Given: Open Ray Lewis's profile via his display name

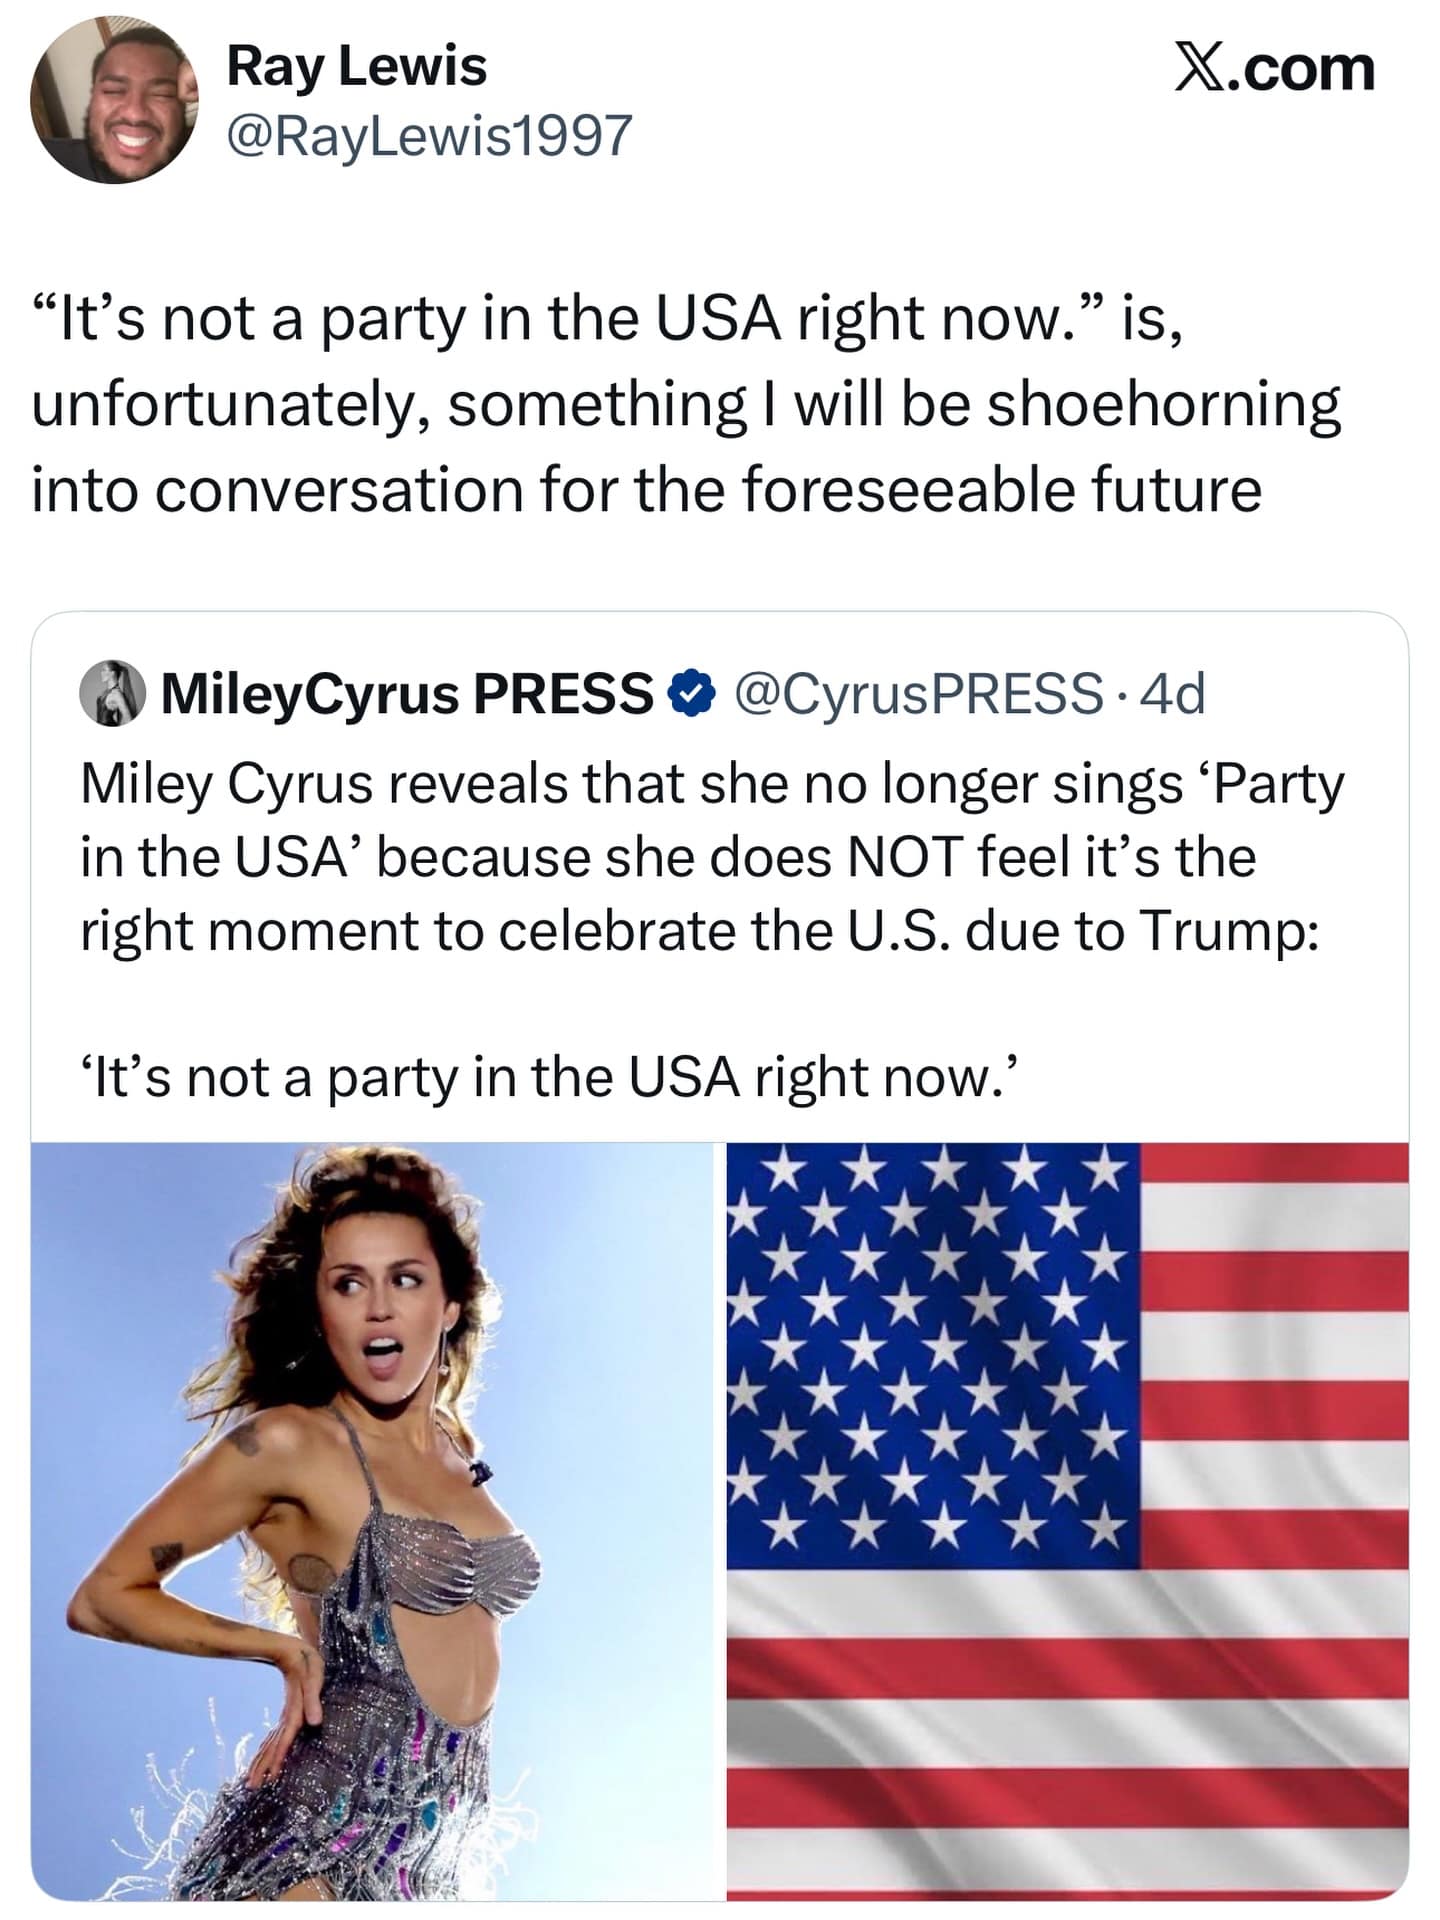Looking at the screenshot, I should pyautogui.click(x=357, y=68).
